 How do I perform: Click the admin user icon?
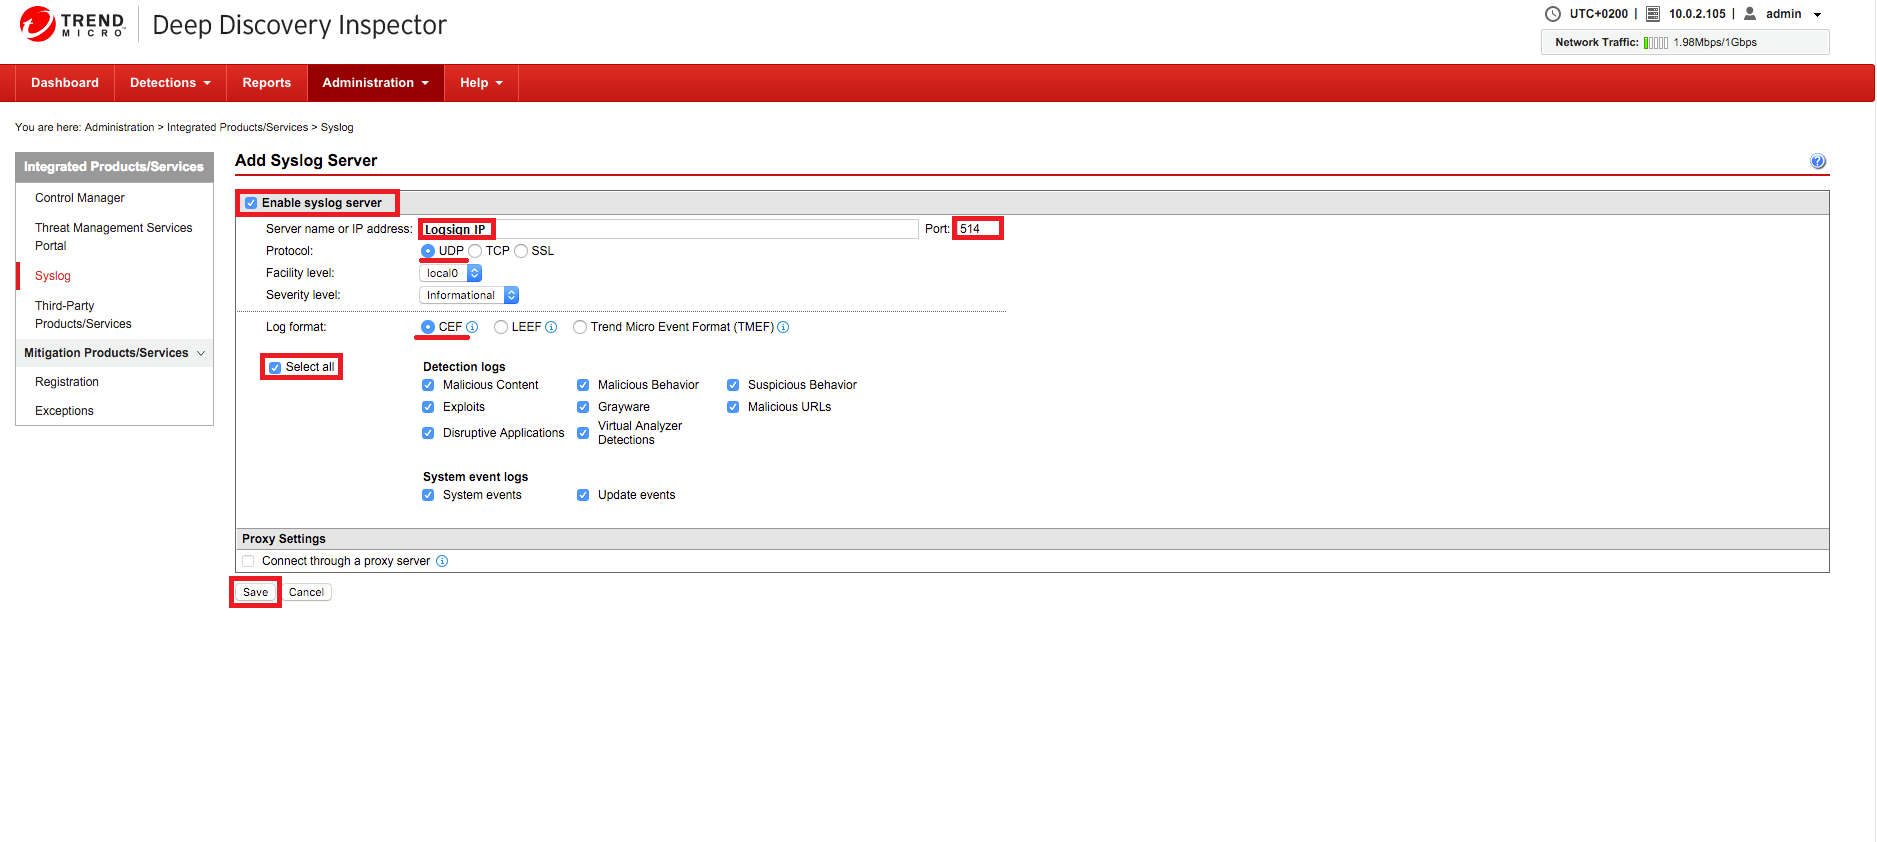pos(1750,14)
